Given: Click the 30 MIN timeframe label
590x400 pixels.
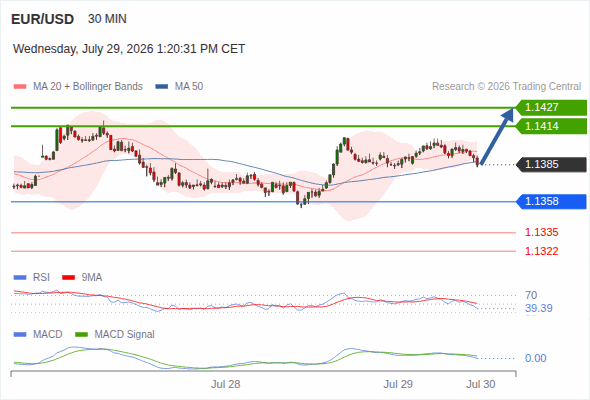Looking at the screenshot, I should click(107, 19).
